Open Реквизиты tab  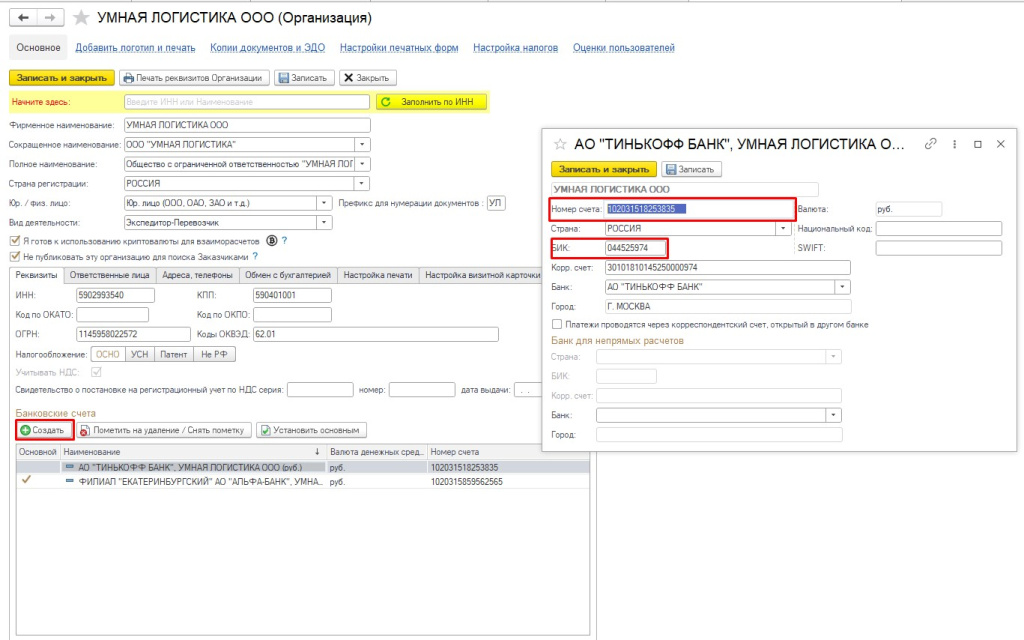coord(37,275)
